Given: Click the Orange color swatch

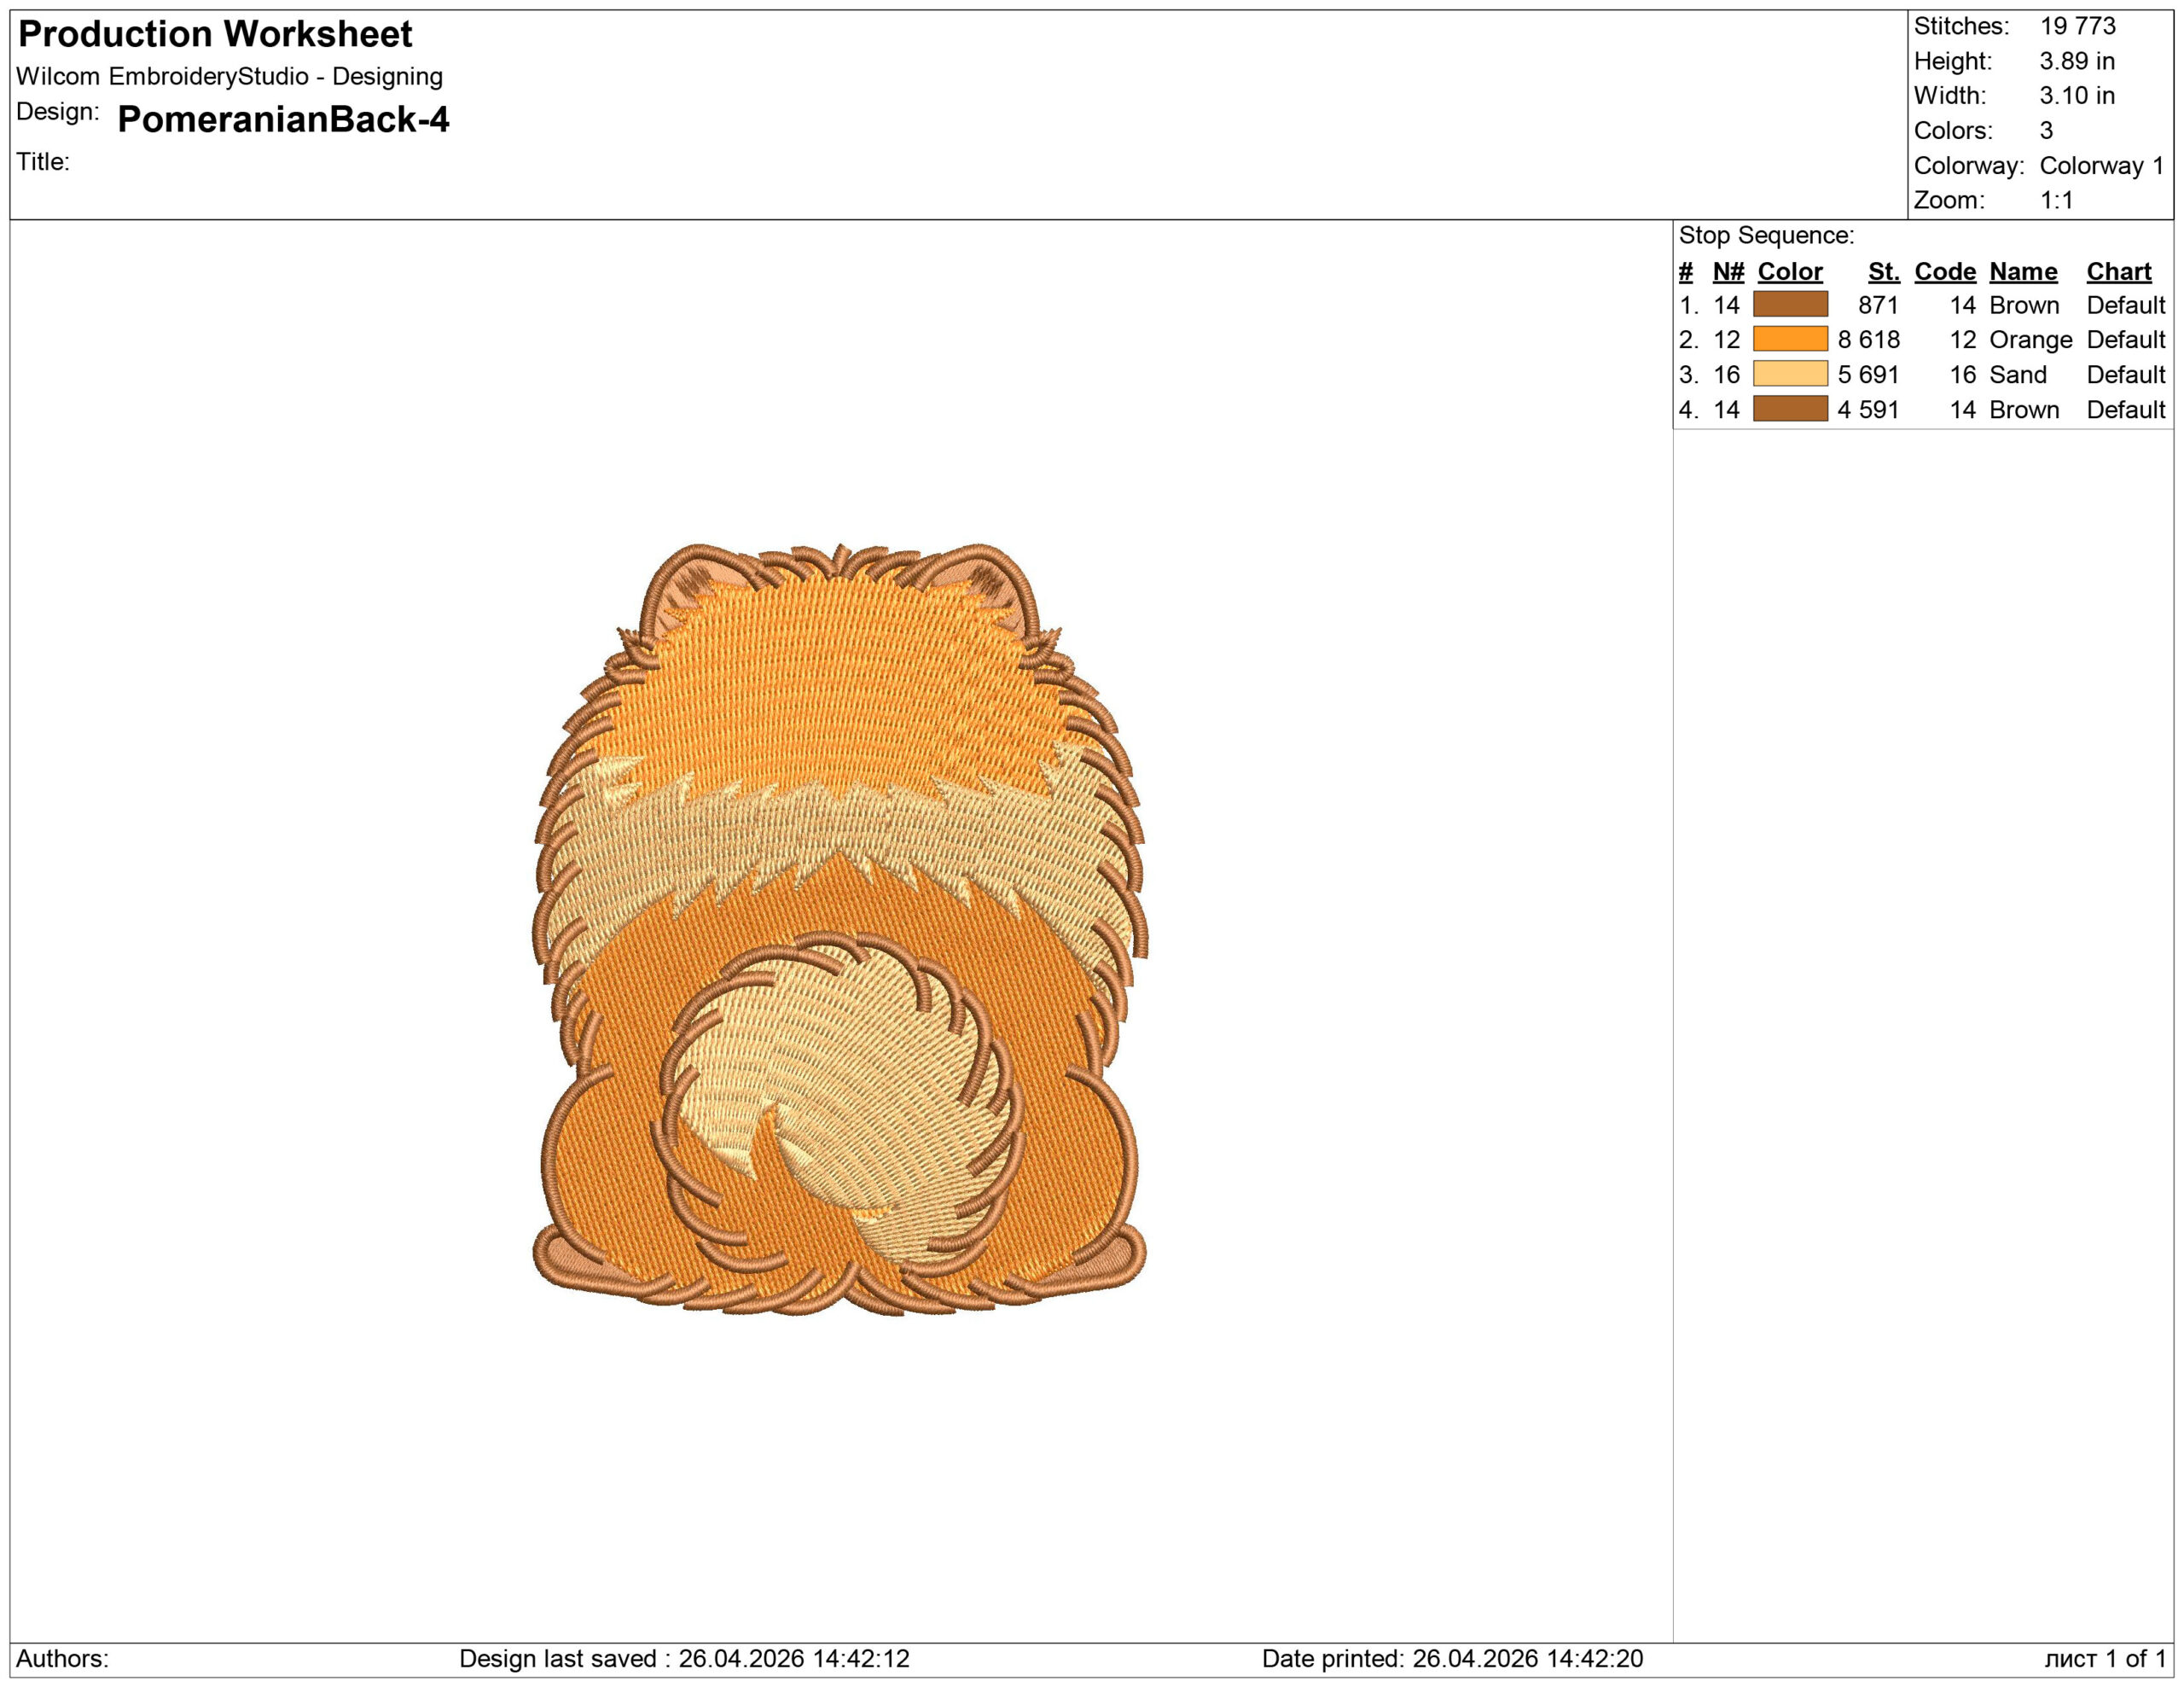Looking at the screenshot, I should coord(1790,339).
